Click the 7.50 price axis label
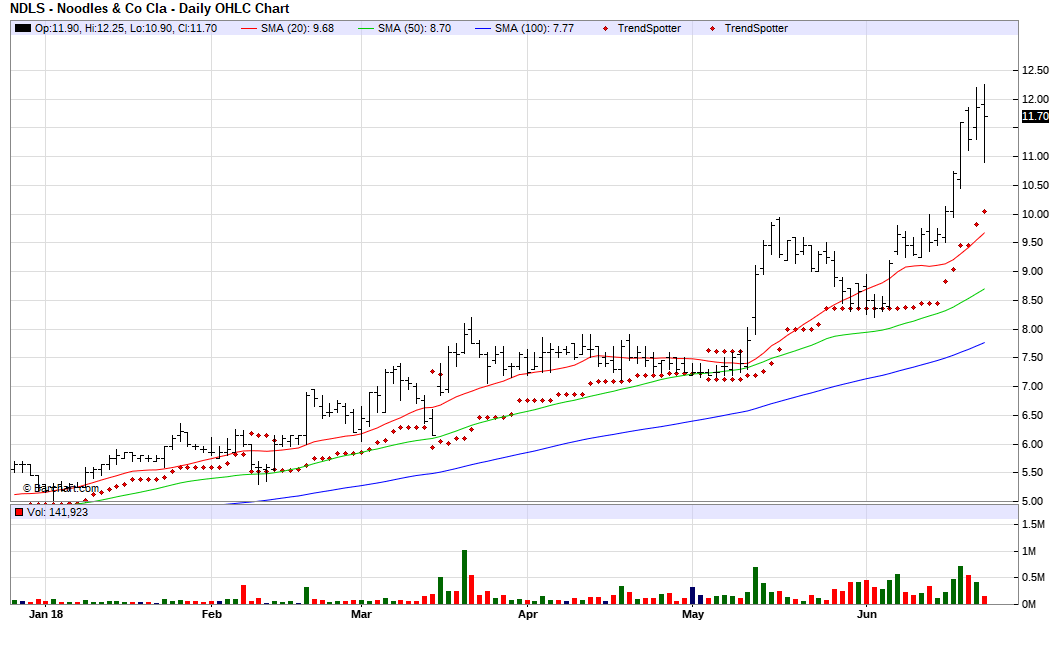This screenshot has height=645, width=1060. 1032,358
